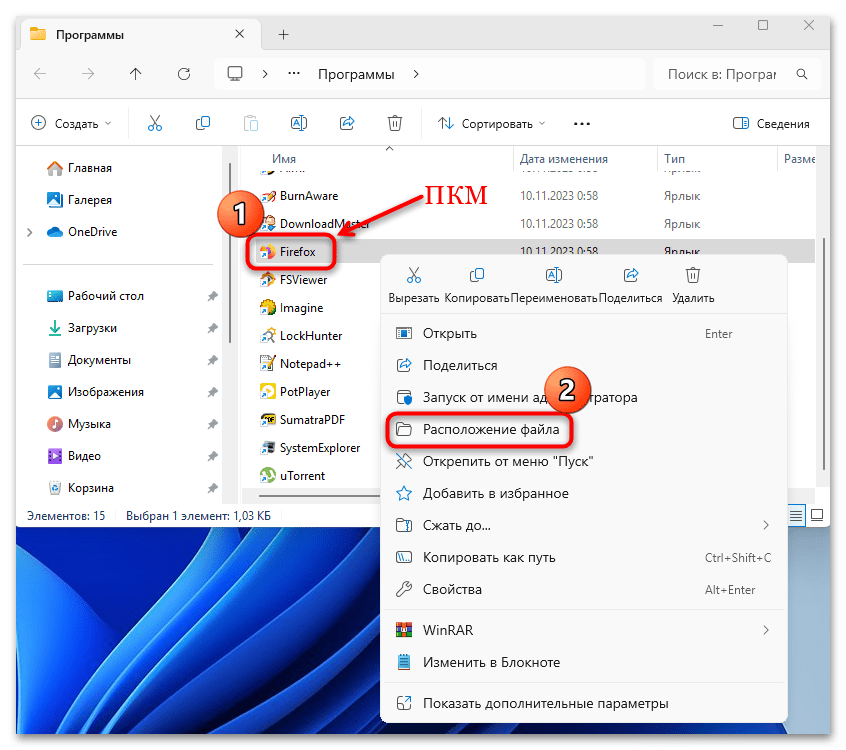This screenshot has height=750, width=846.
Task: Select the FSViewer shortcut
Action: pyautogui.click(x=294, y=280)
